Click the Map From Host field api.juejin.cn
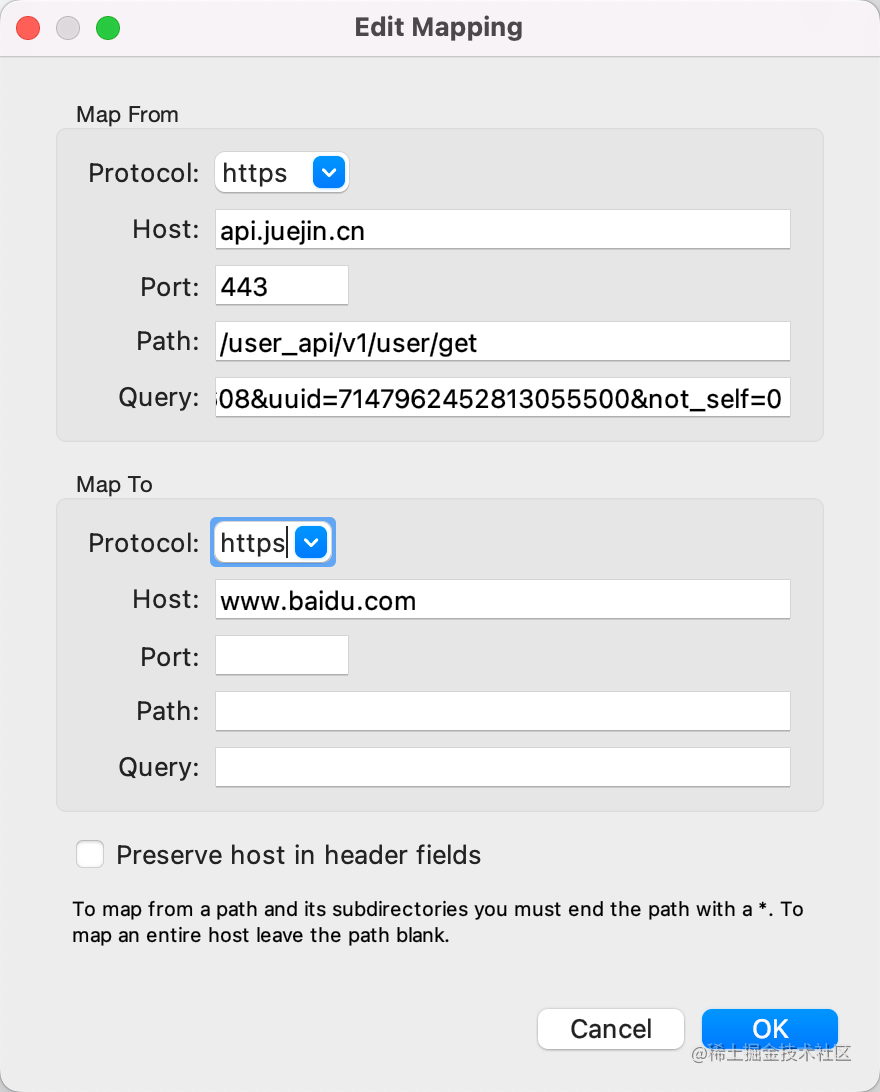The width and height of the screenshot is (880, 1092). coord(503,229)
